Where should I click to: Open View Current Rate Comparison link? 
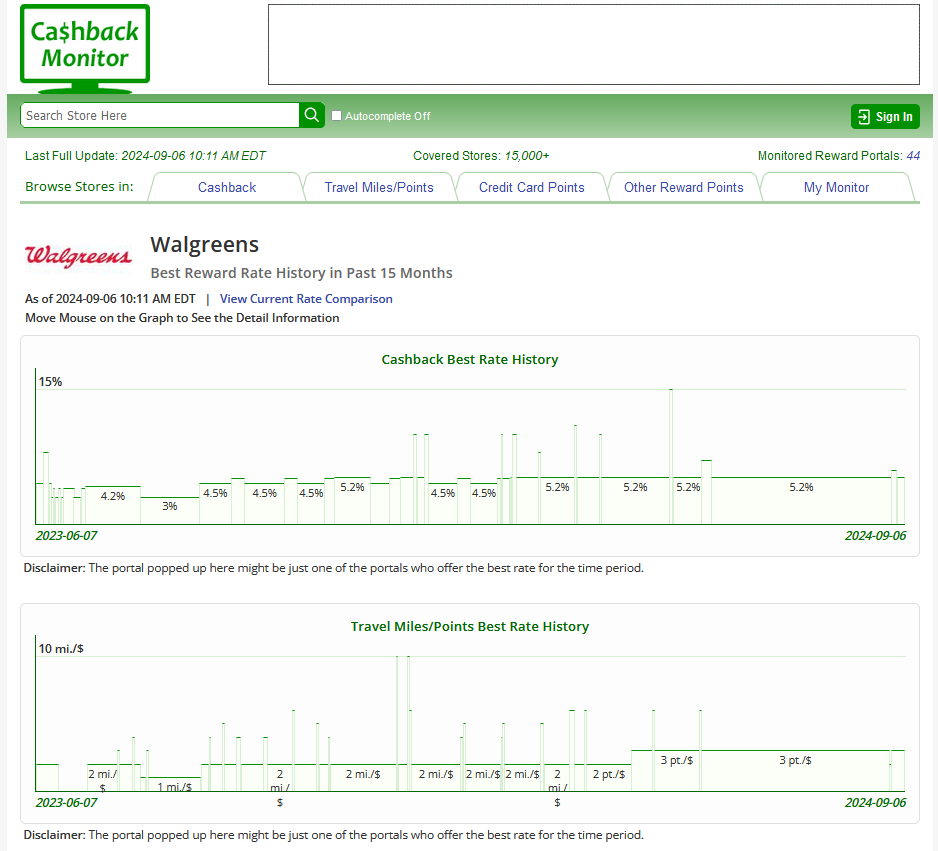click(306, 299)
